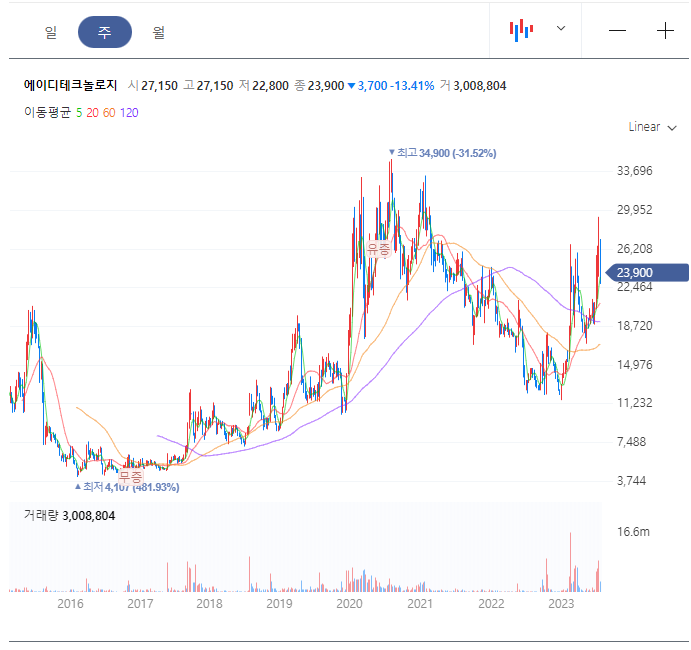Toggle the 60 moving average line
Viewport: 691px width, 650px height.
click(109, 113)
